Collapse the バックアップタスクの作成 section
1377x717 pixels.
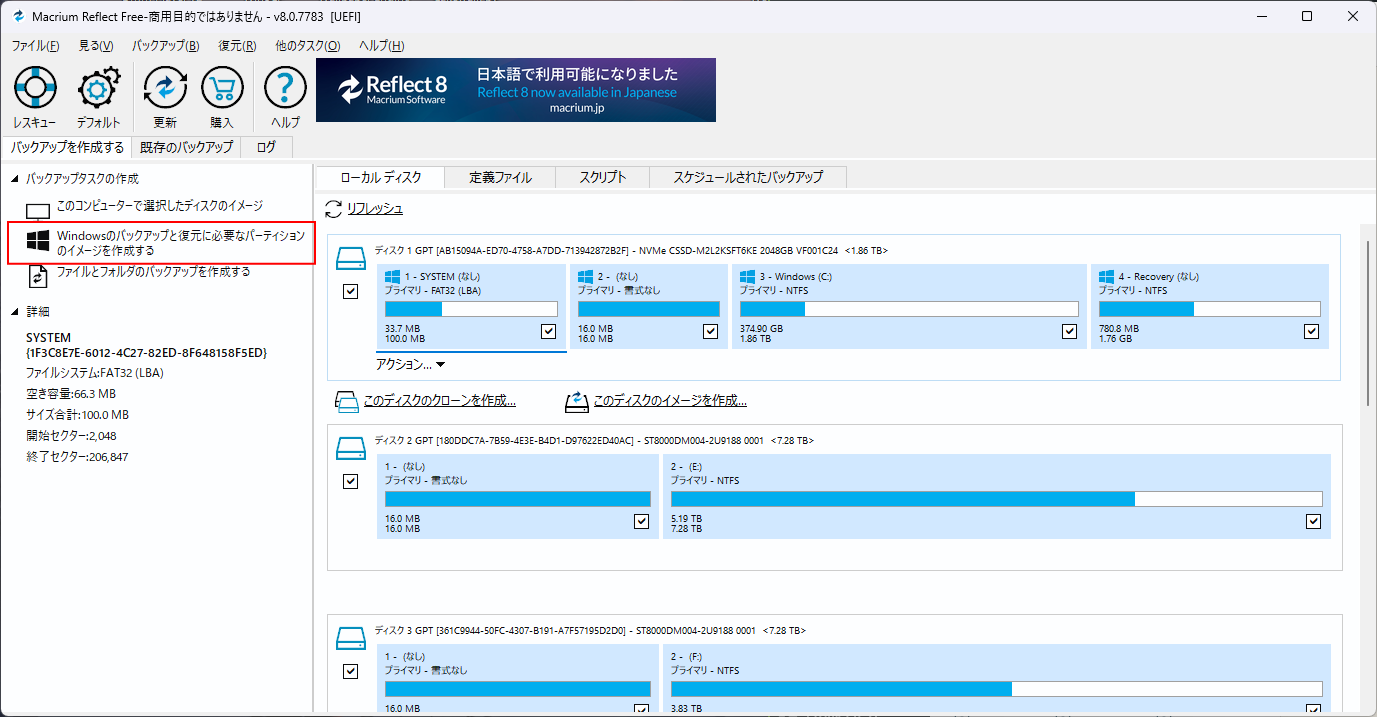point(15,179)
